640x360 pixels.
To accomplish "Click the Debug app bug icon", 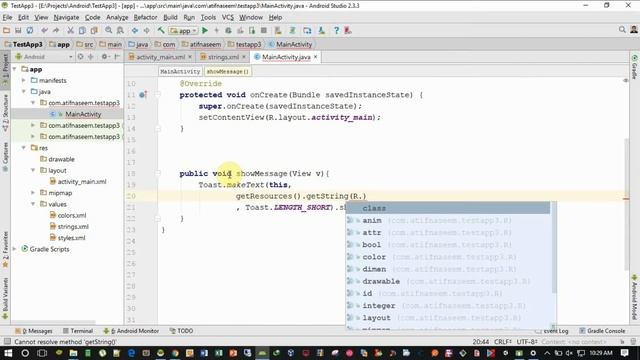I will 228,31.
